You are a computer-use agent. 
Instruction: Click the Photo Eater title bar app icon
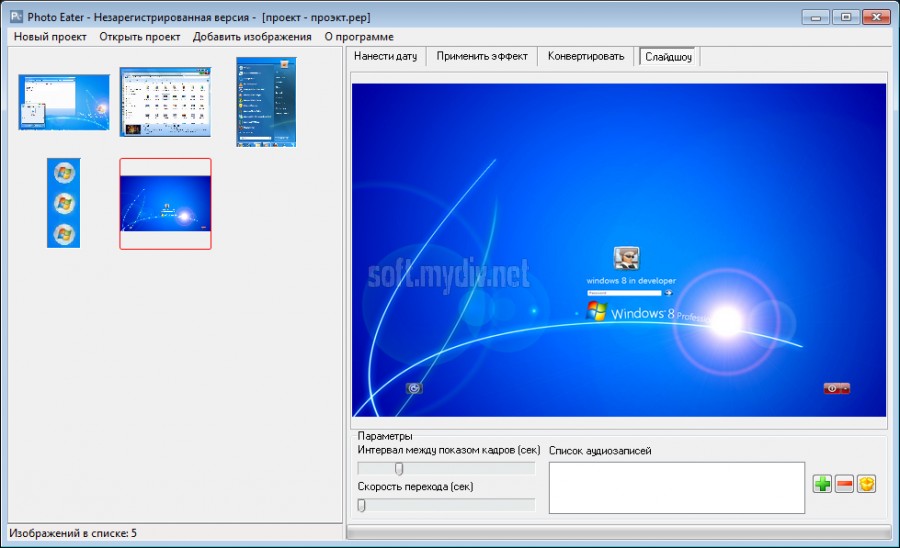point(16,17)
